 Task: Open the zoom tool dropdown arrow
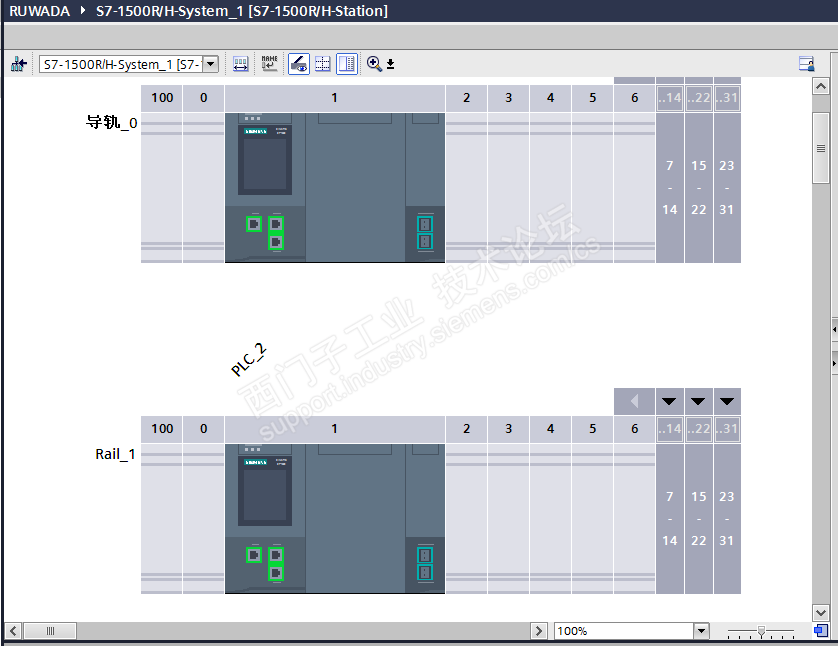pos(391,64)
